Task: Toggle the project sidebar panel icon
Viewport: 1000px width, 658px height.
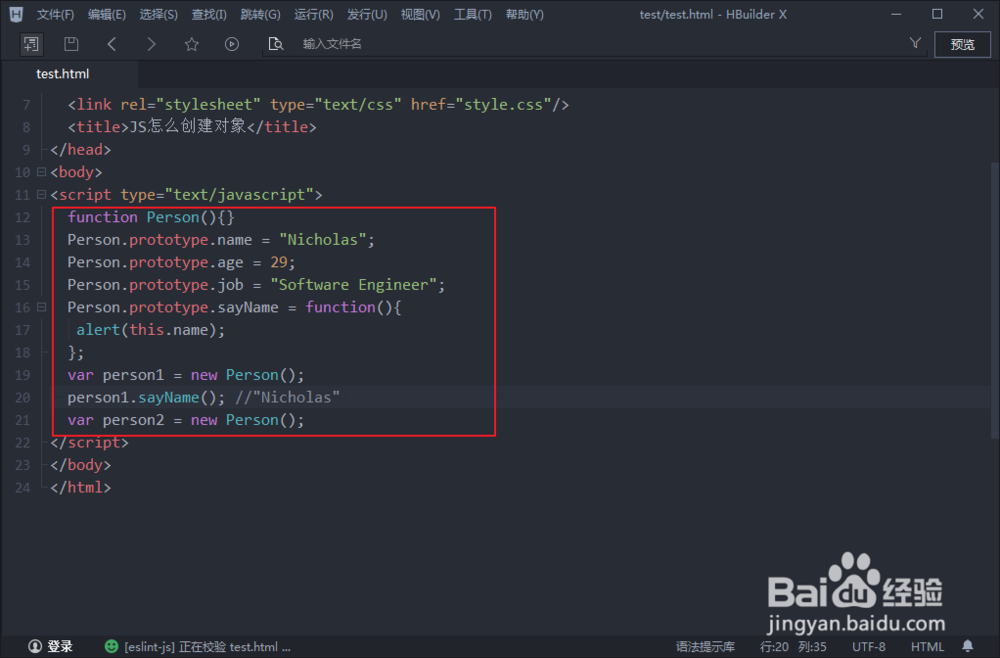Action: point(31,44)
